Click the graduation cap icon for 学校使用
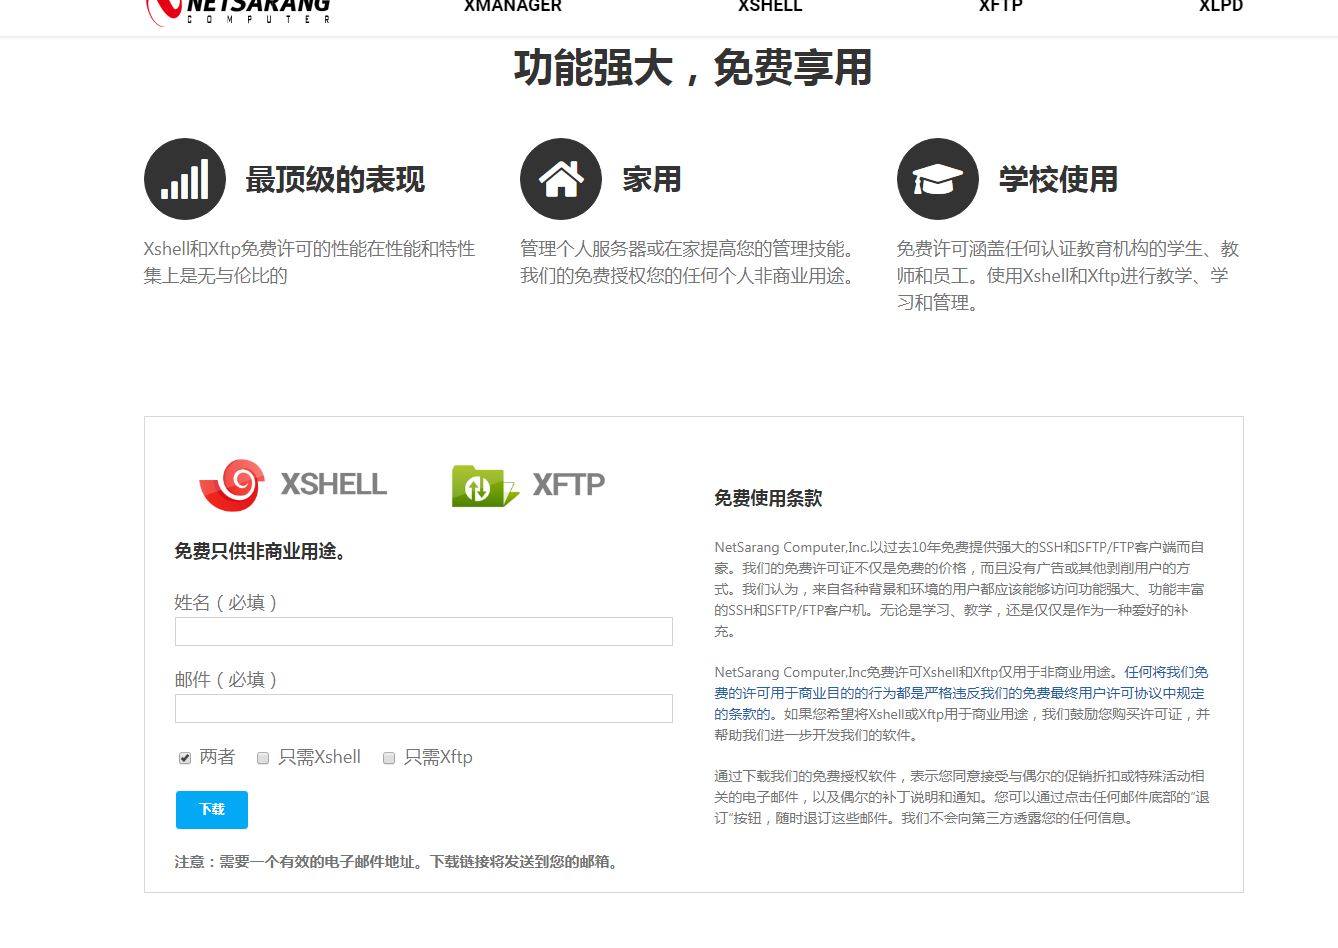Viewport: 1338px width, 948px height. [x=938, y=179]
